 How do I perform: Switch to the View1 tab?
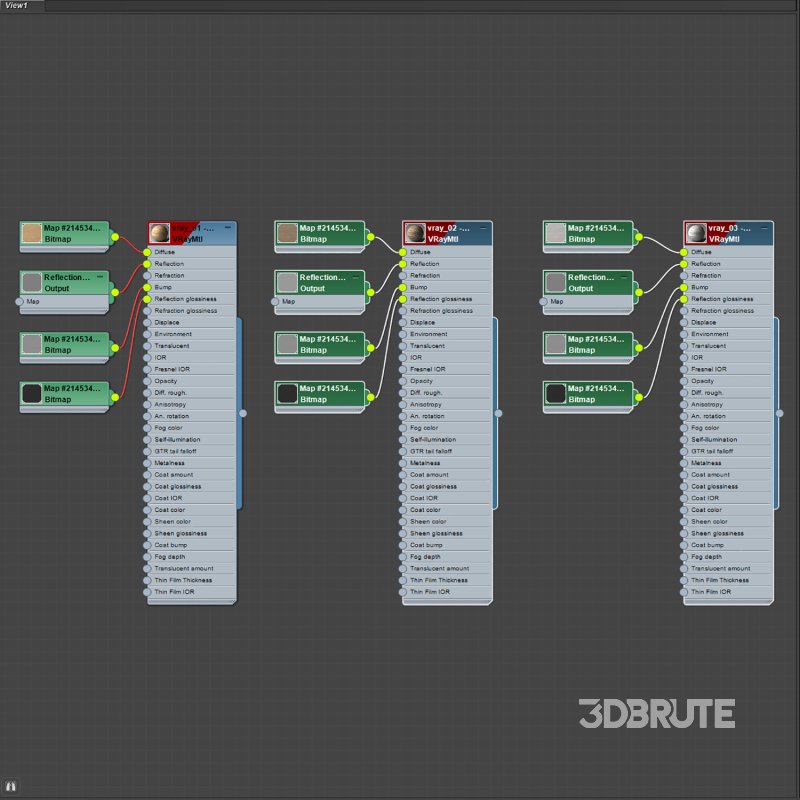(x=17, y=6)
